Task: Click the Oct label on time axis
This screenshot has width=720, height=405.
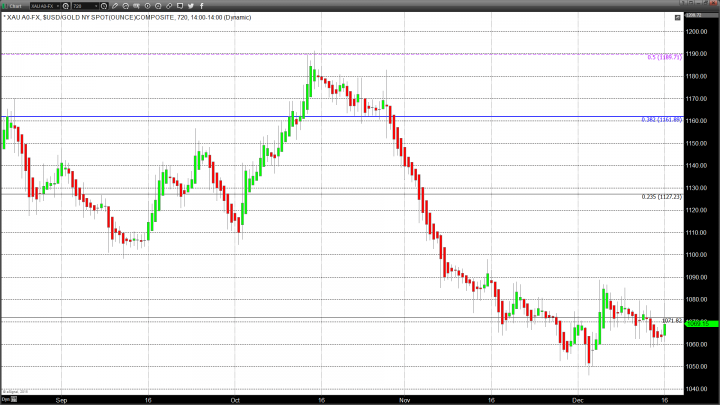Action: (x=235, y=400)
